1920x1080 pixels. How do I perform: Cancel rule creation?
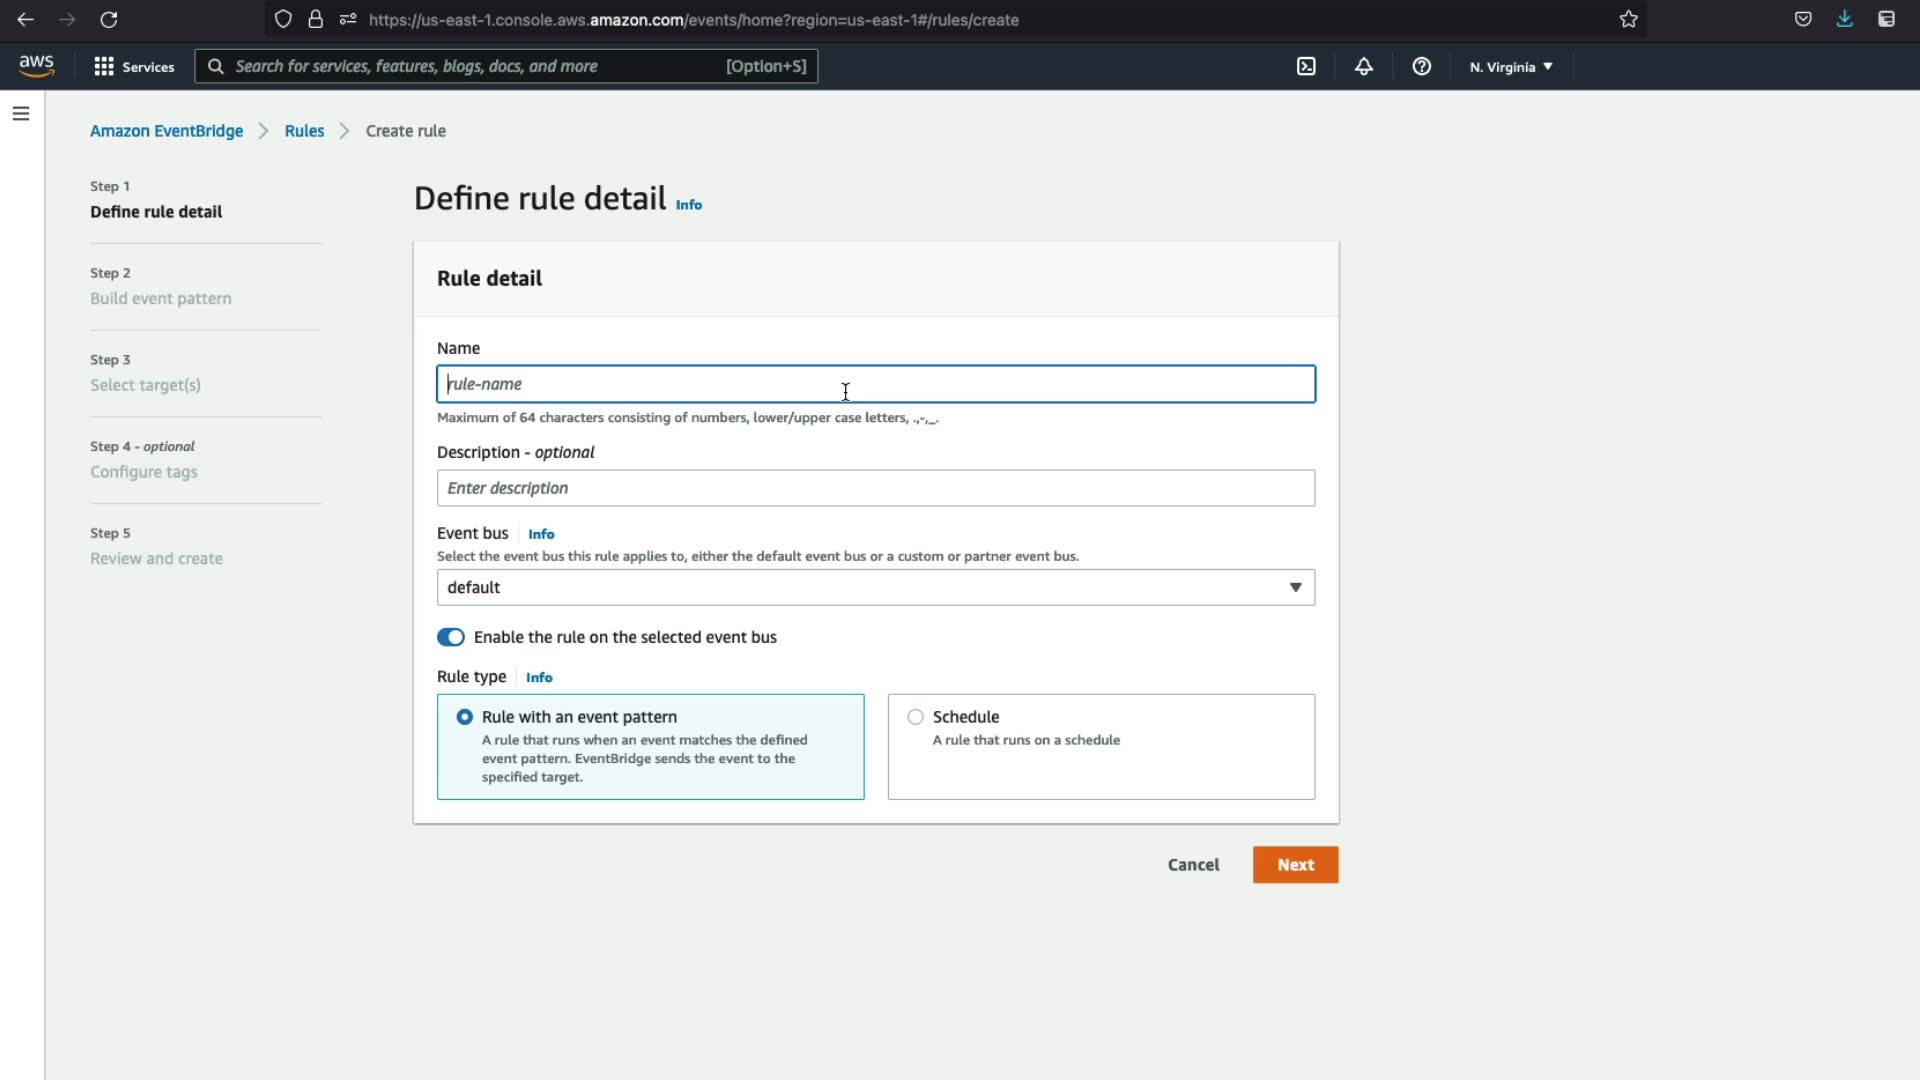[1193, 865]
